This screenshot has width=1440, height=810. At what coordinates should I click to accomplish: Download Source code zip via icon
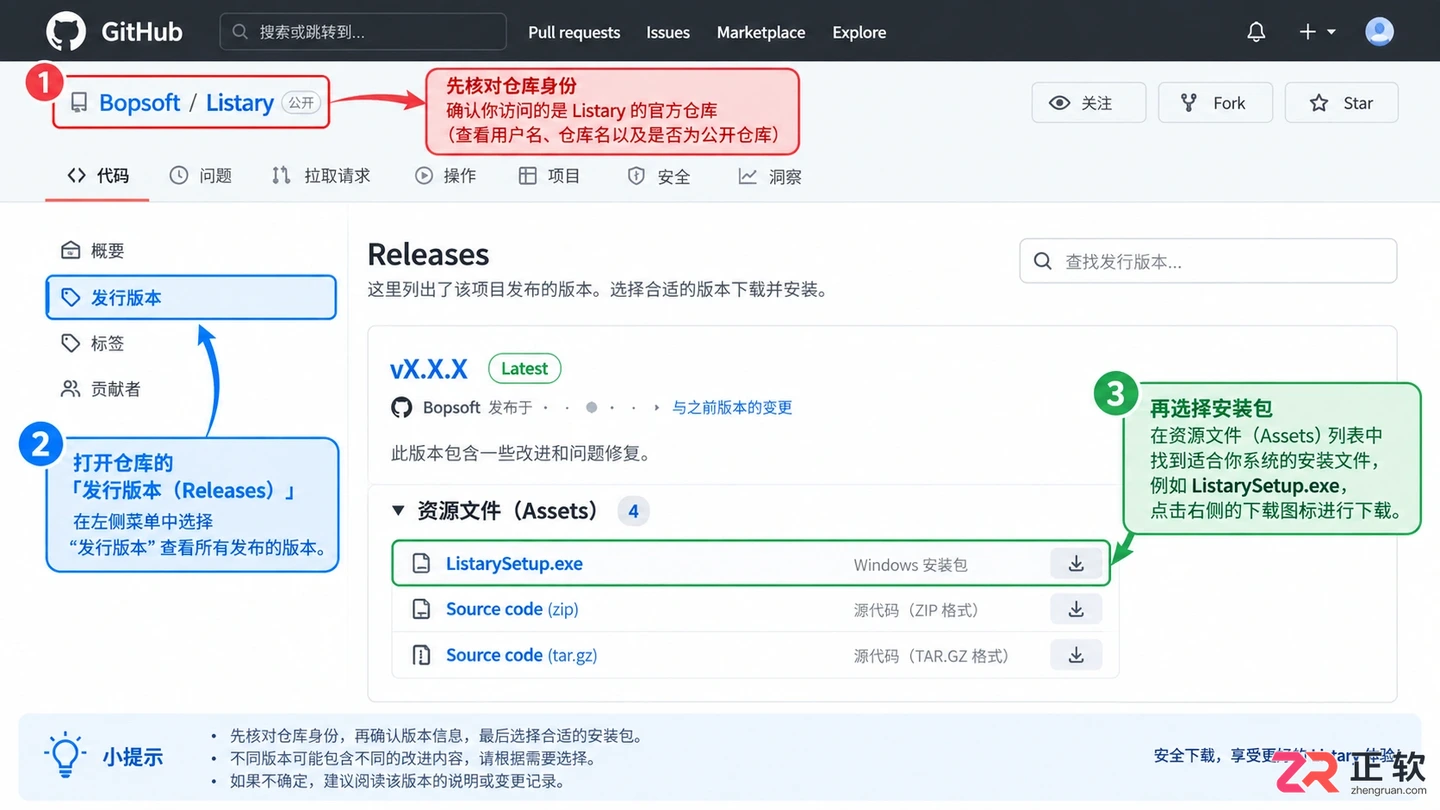1076,609
